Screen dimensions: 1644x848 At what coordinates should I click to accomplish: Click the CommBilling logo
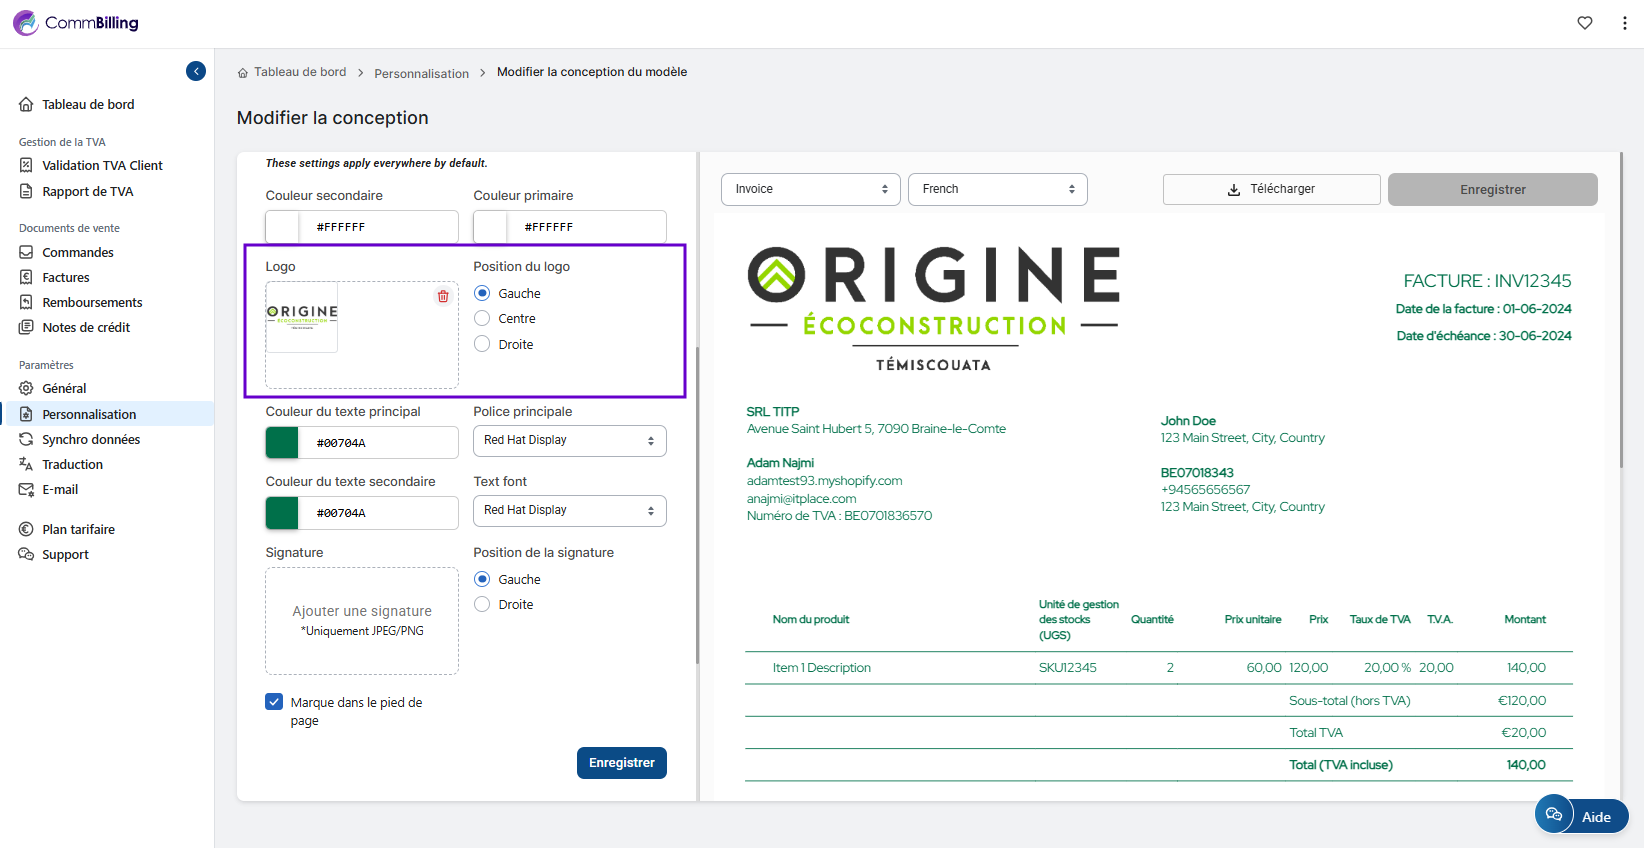click(x=76, y=23)
